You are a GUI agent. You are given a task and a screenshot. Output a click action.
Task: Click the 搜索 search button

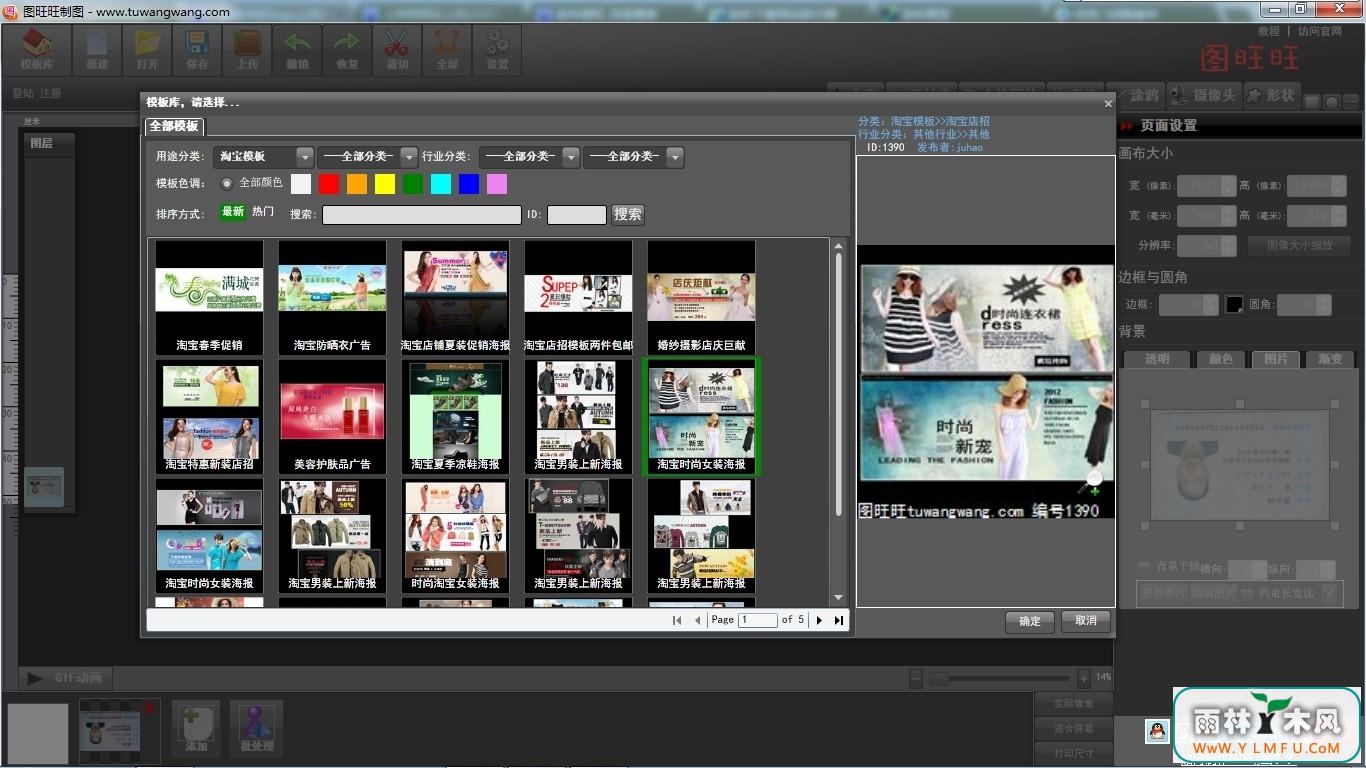tap(628, 214)
